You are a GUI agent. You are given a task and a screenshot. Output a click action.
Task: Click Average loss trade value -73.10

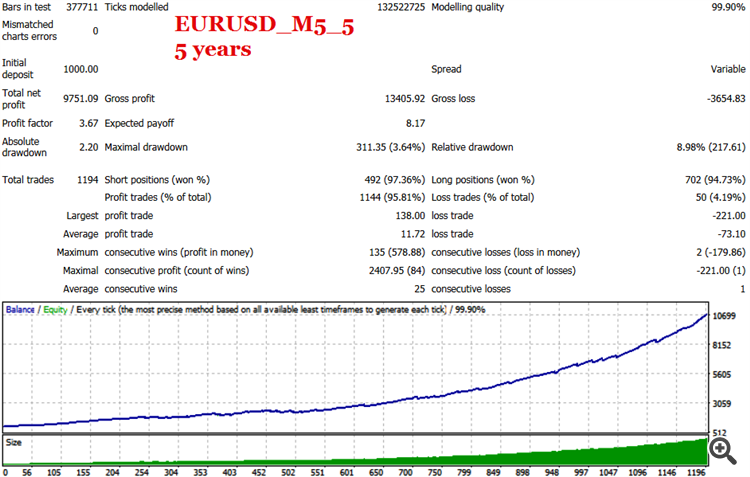point(731,234)
